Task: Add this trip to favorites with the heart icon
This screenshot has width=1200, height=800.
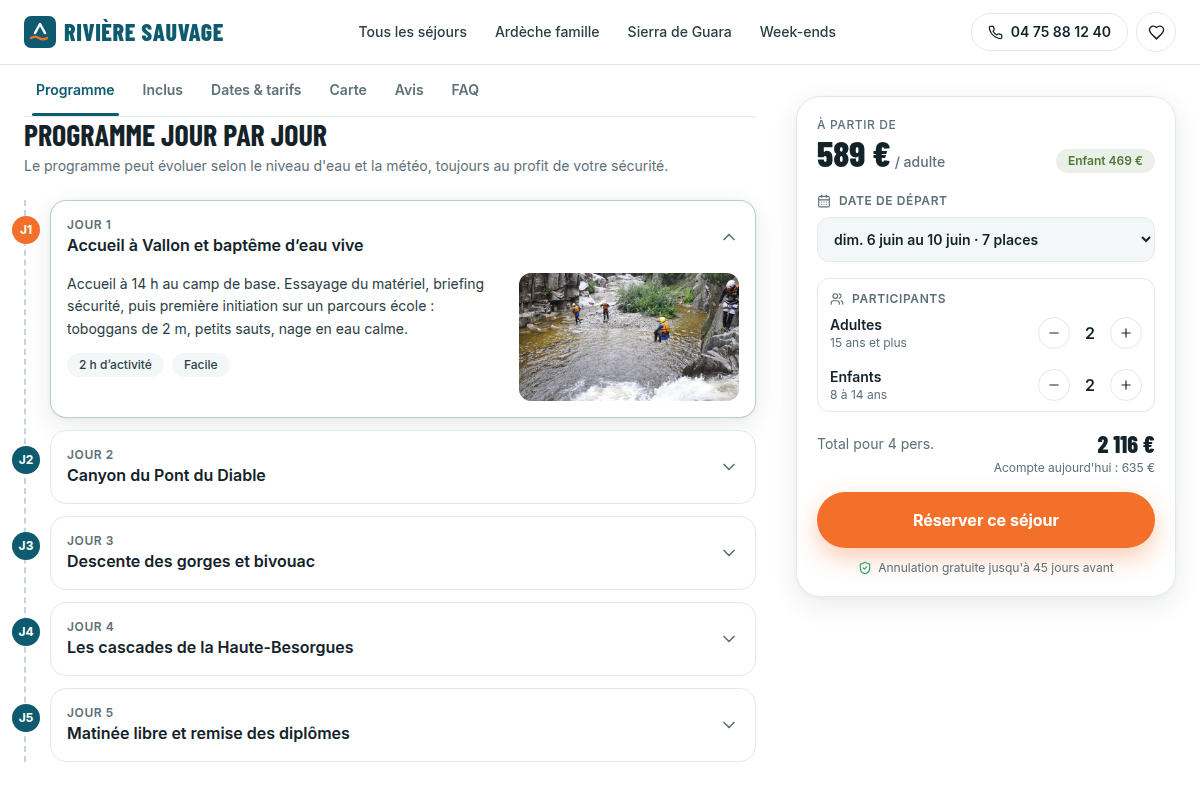Action: 1156,32
